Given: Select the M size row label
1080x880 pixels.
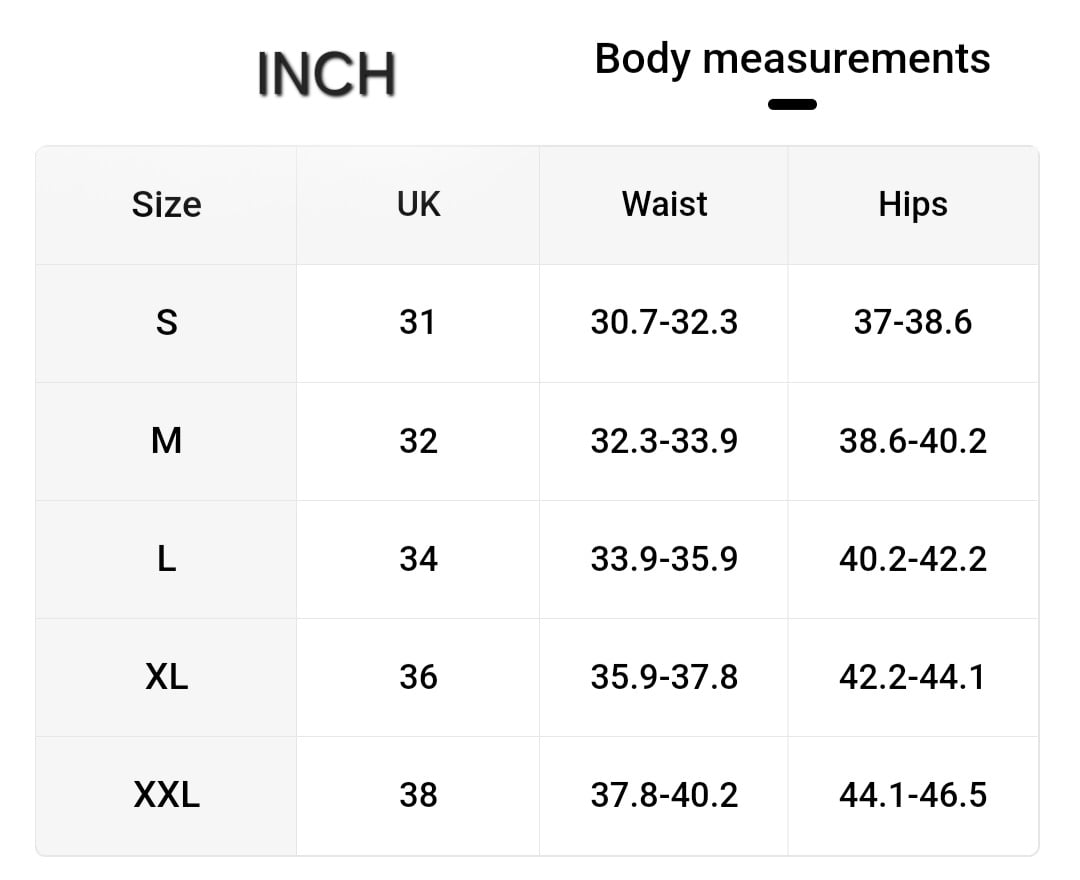Looking at the screenshot, I should coord(166,441).
